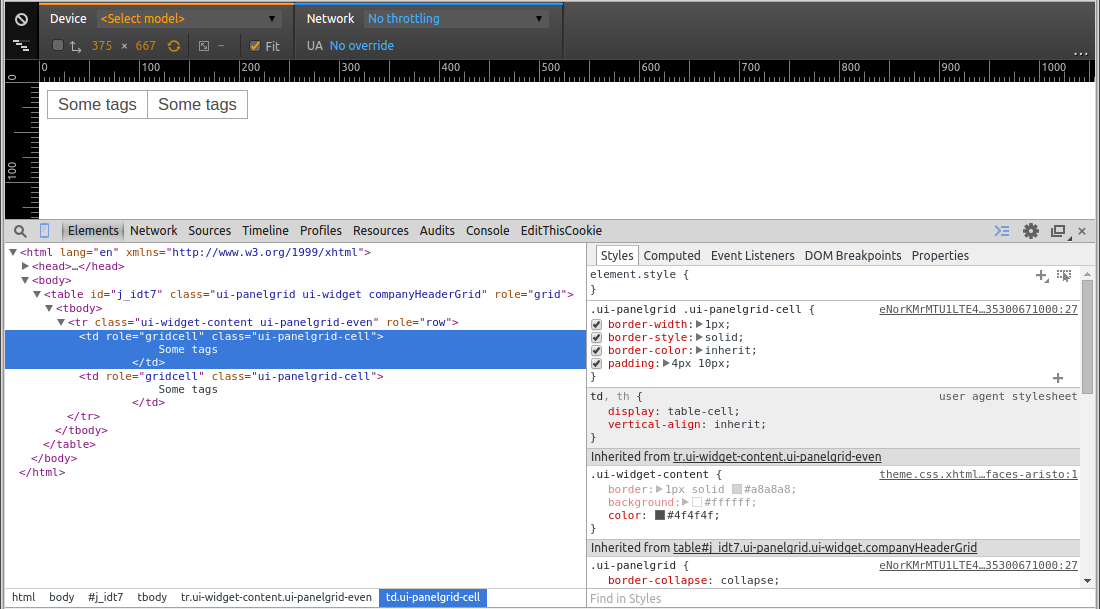Click the #ffffff background color swatch

point(697,502)
